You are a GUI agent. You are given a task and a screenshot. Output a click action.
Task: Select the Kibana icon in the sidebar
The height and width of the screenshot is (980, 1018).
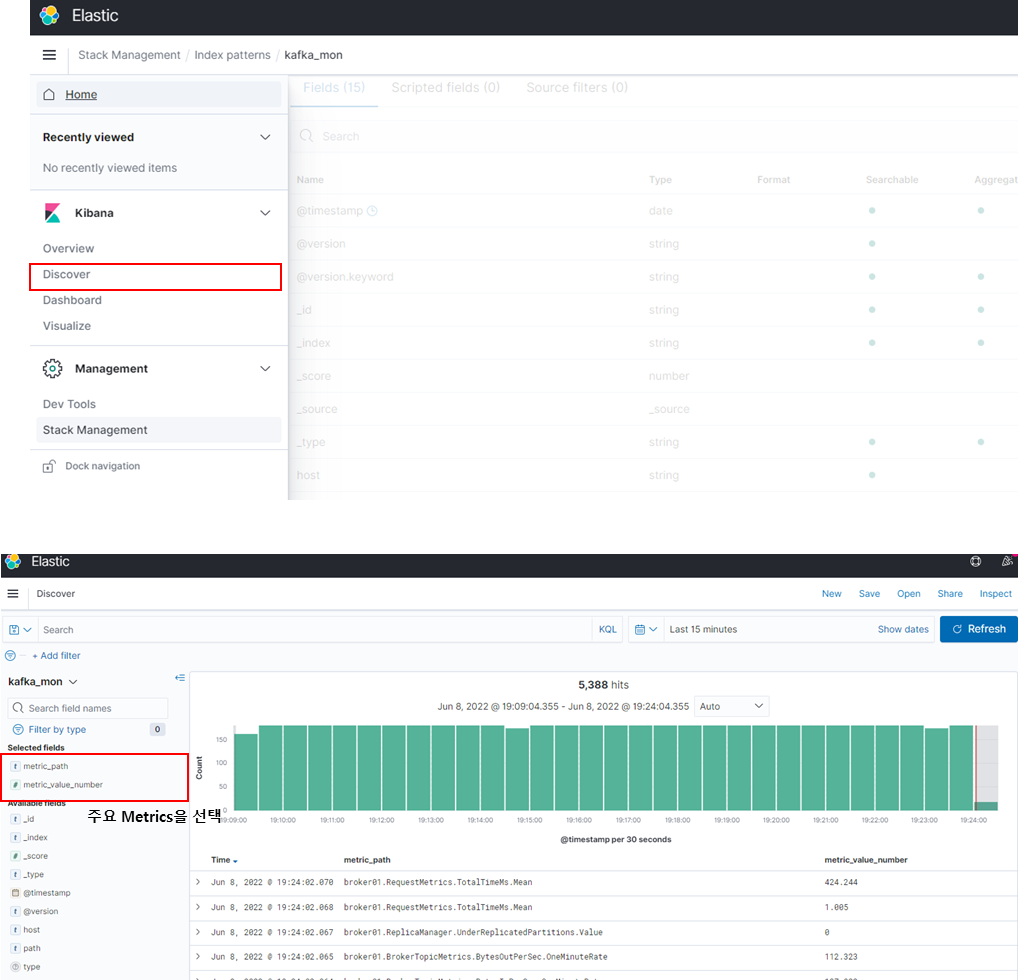pos(54,212)
